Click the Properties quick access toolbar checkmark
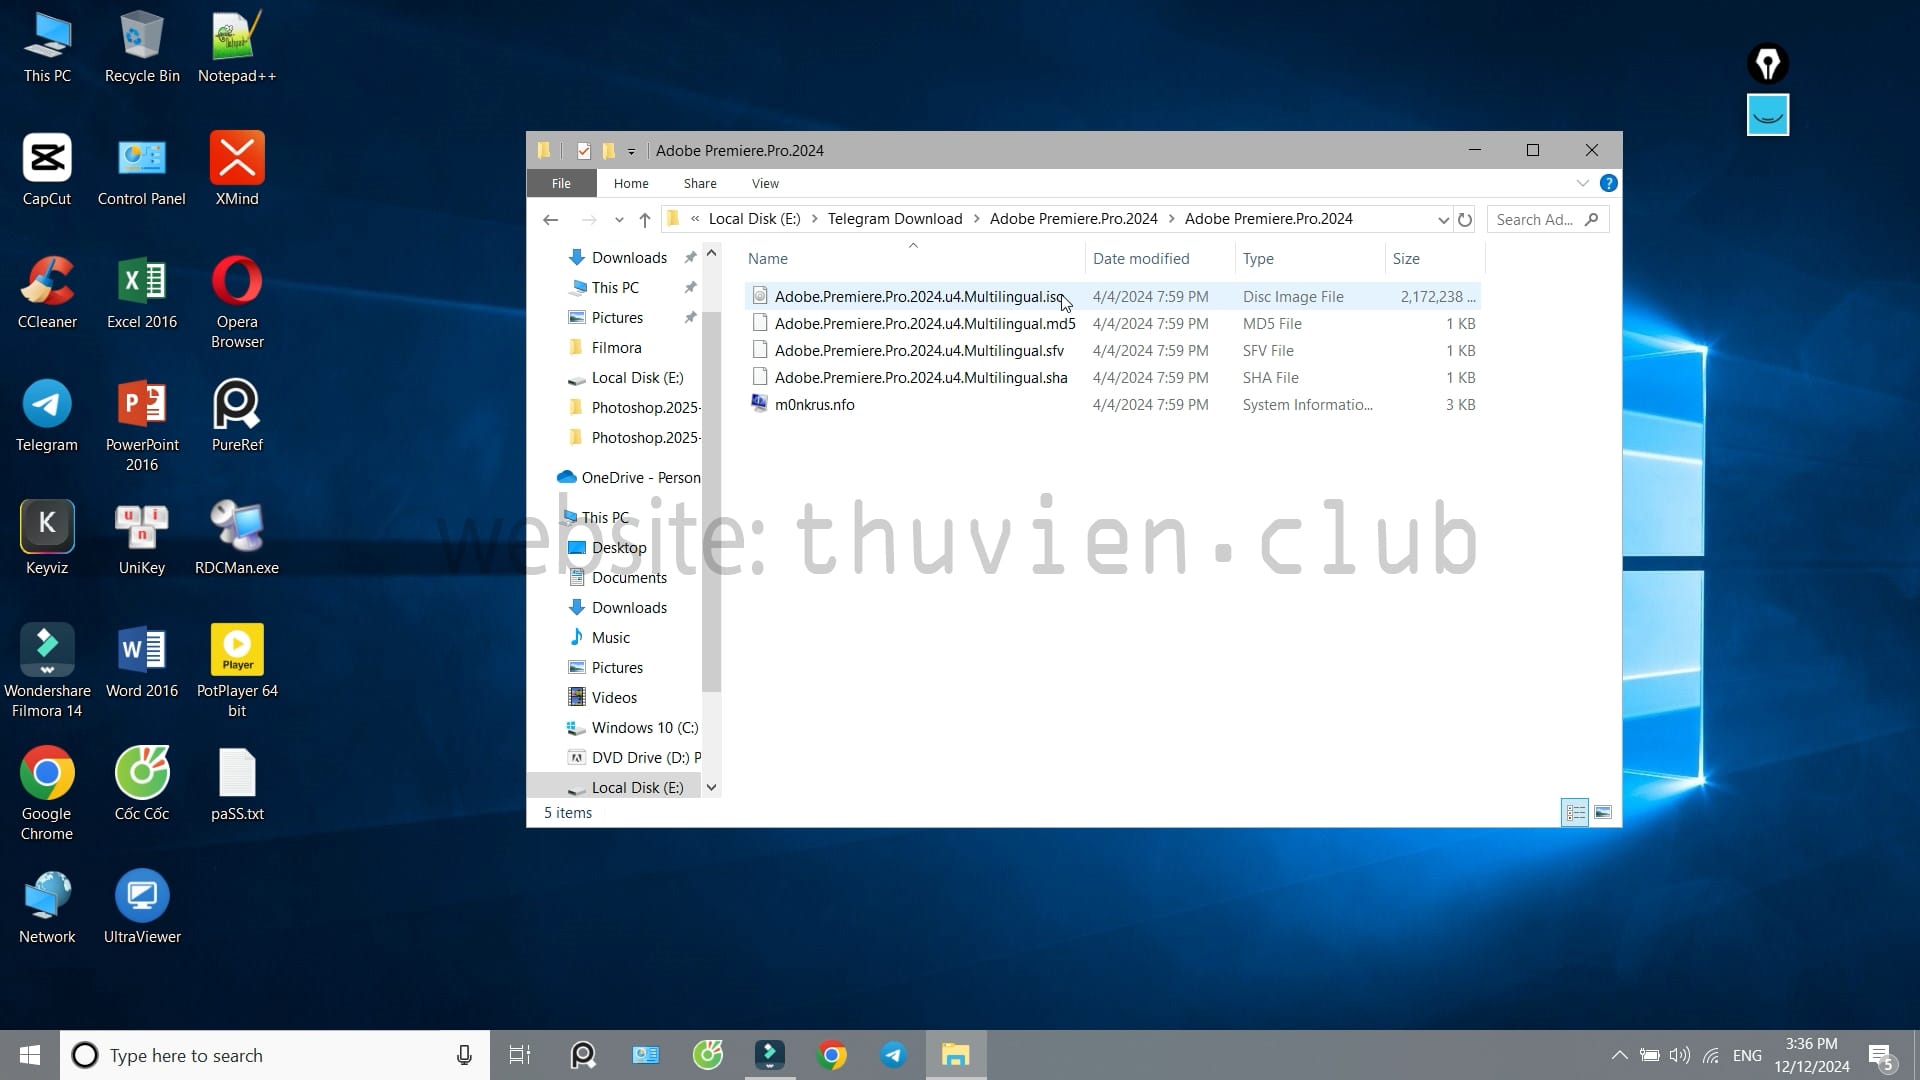The width and height of the screenshot is (1920, 1080). (x=584, y=151)
